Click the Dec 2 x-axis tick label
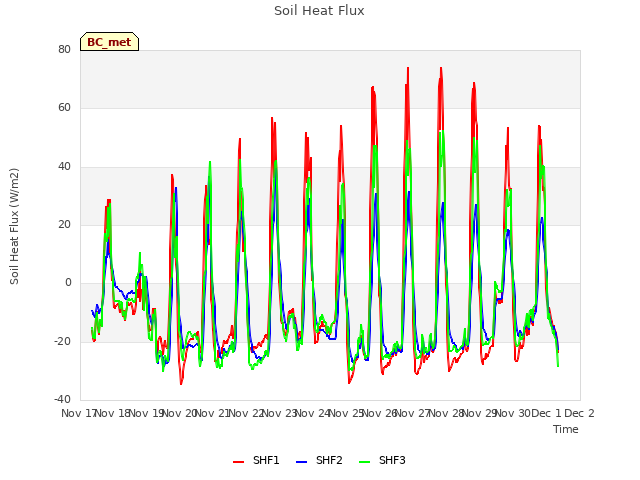 coord(579,413)
